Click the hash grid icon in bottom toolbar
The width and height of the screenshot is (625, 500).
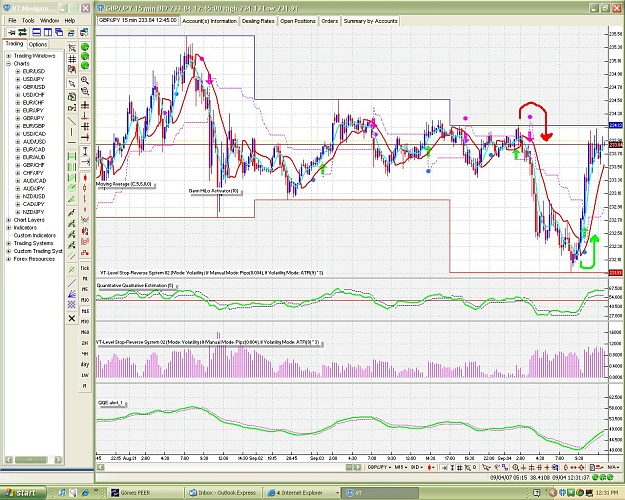coord(460,467)
